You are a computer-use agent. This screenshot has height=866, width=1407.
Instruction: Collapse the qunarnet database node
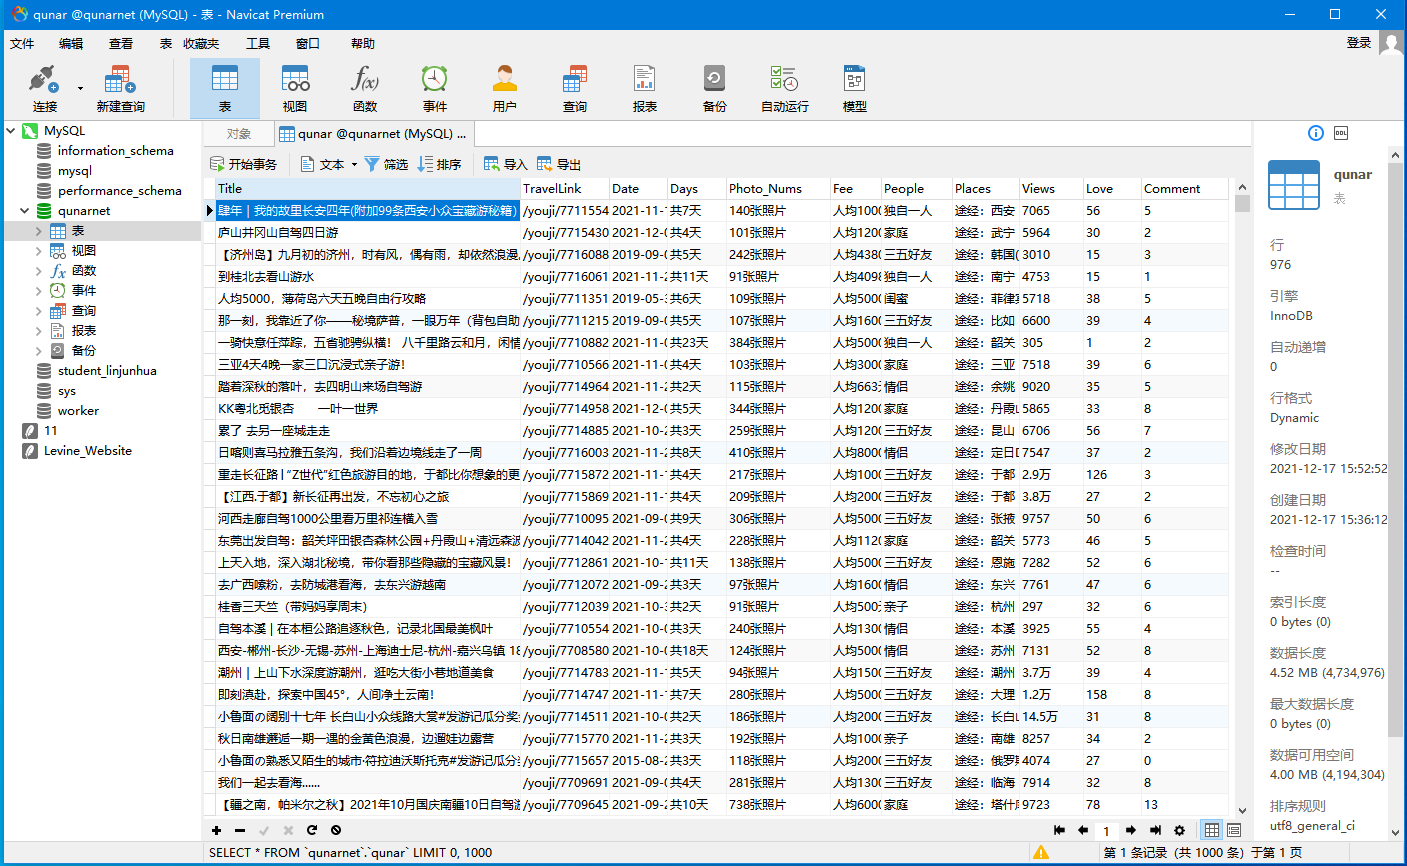pyautogui.click(x=22, y=210)
